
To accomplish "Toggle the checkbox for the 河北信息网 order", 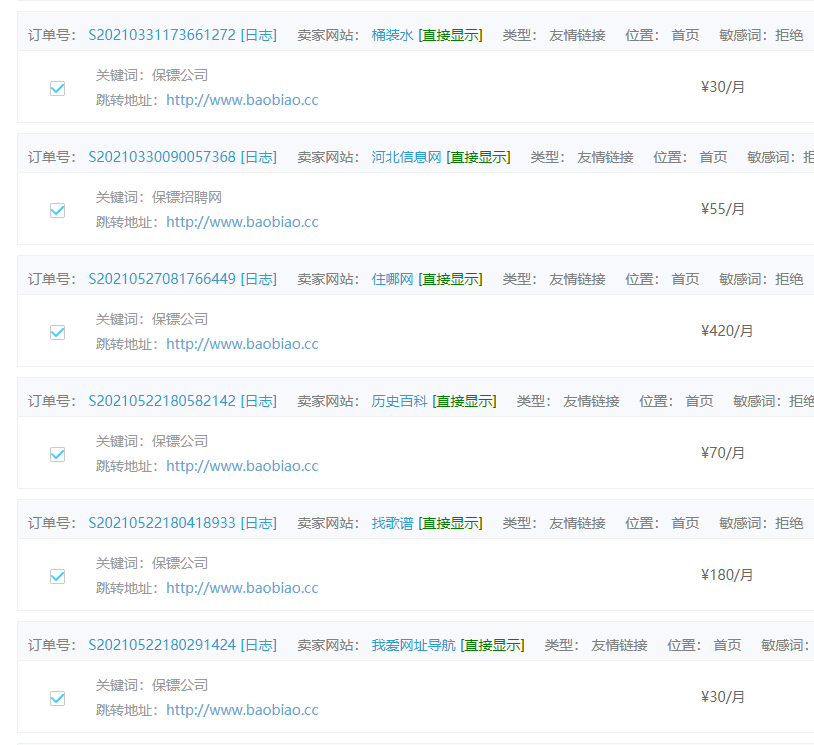I will [x=57, y=210].
